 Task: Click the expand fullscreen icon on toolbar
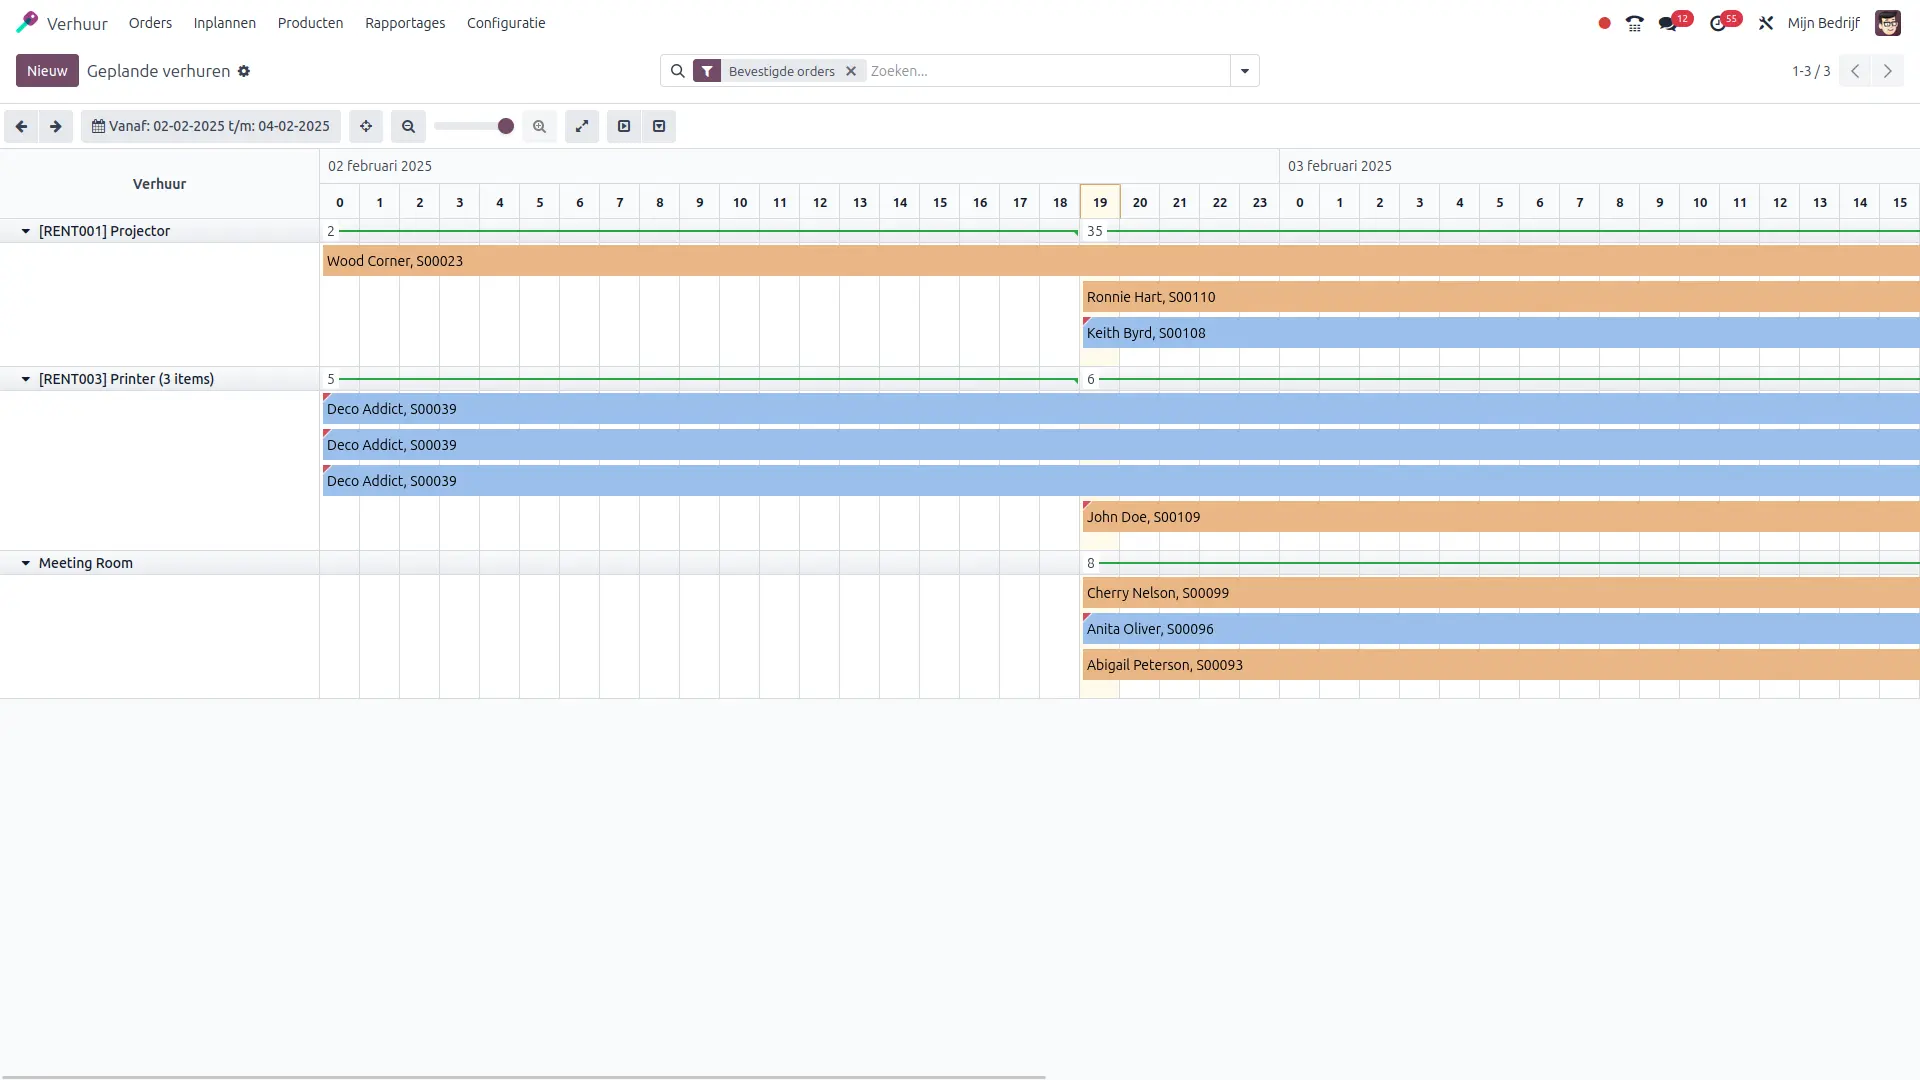[582, 127]
